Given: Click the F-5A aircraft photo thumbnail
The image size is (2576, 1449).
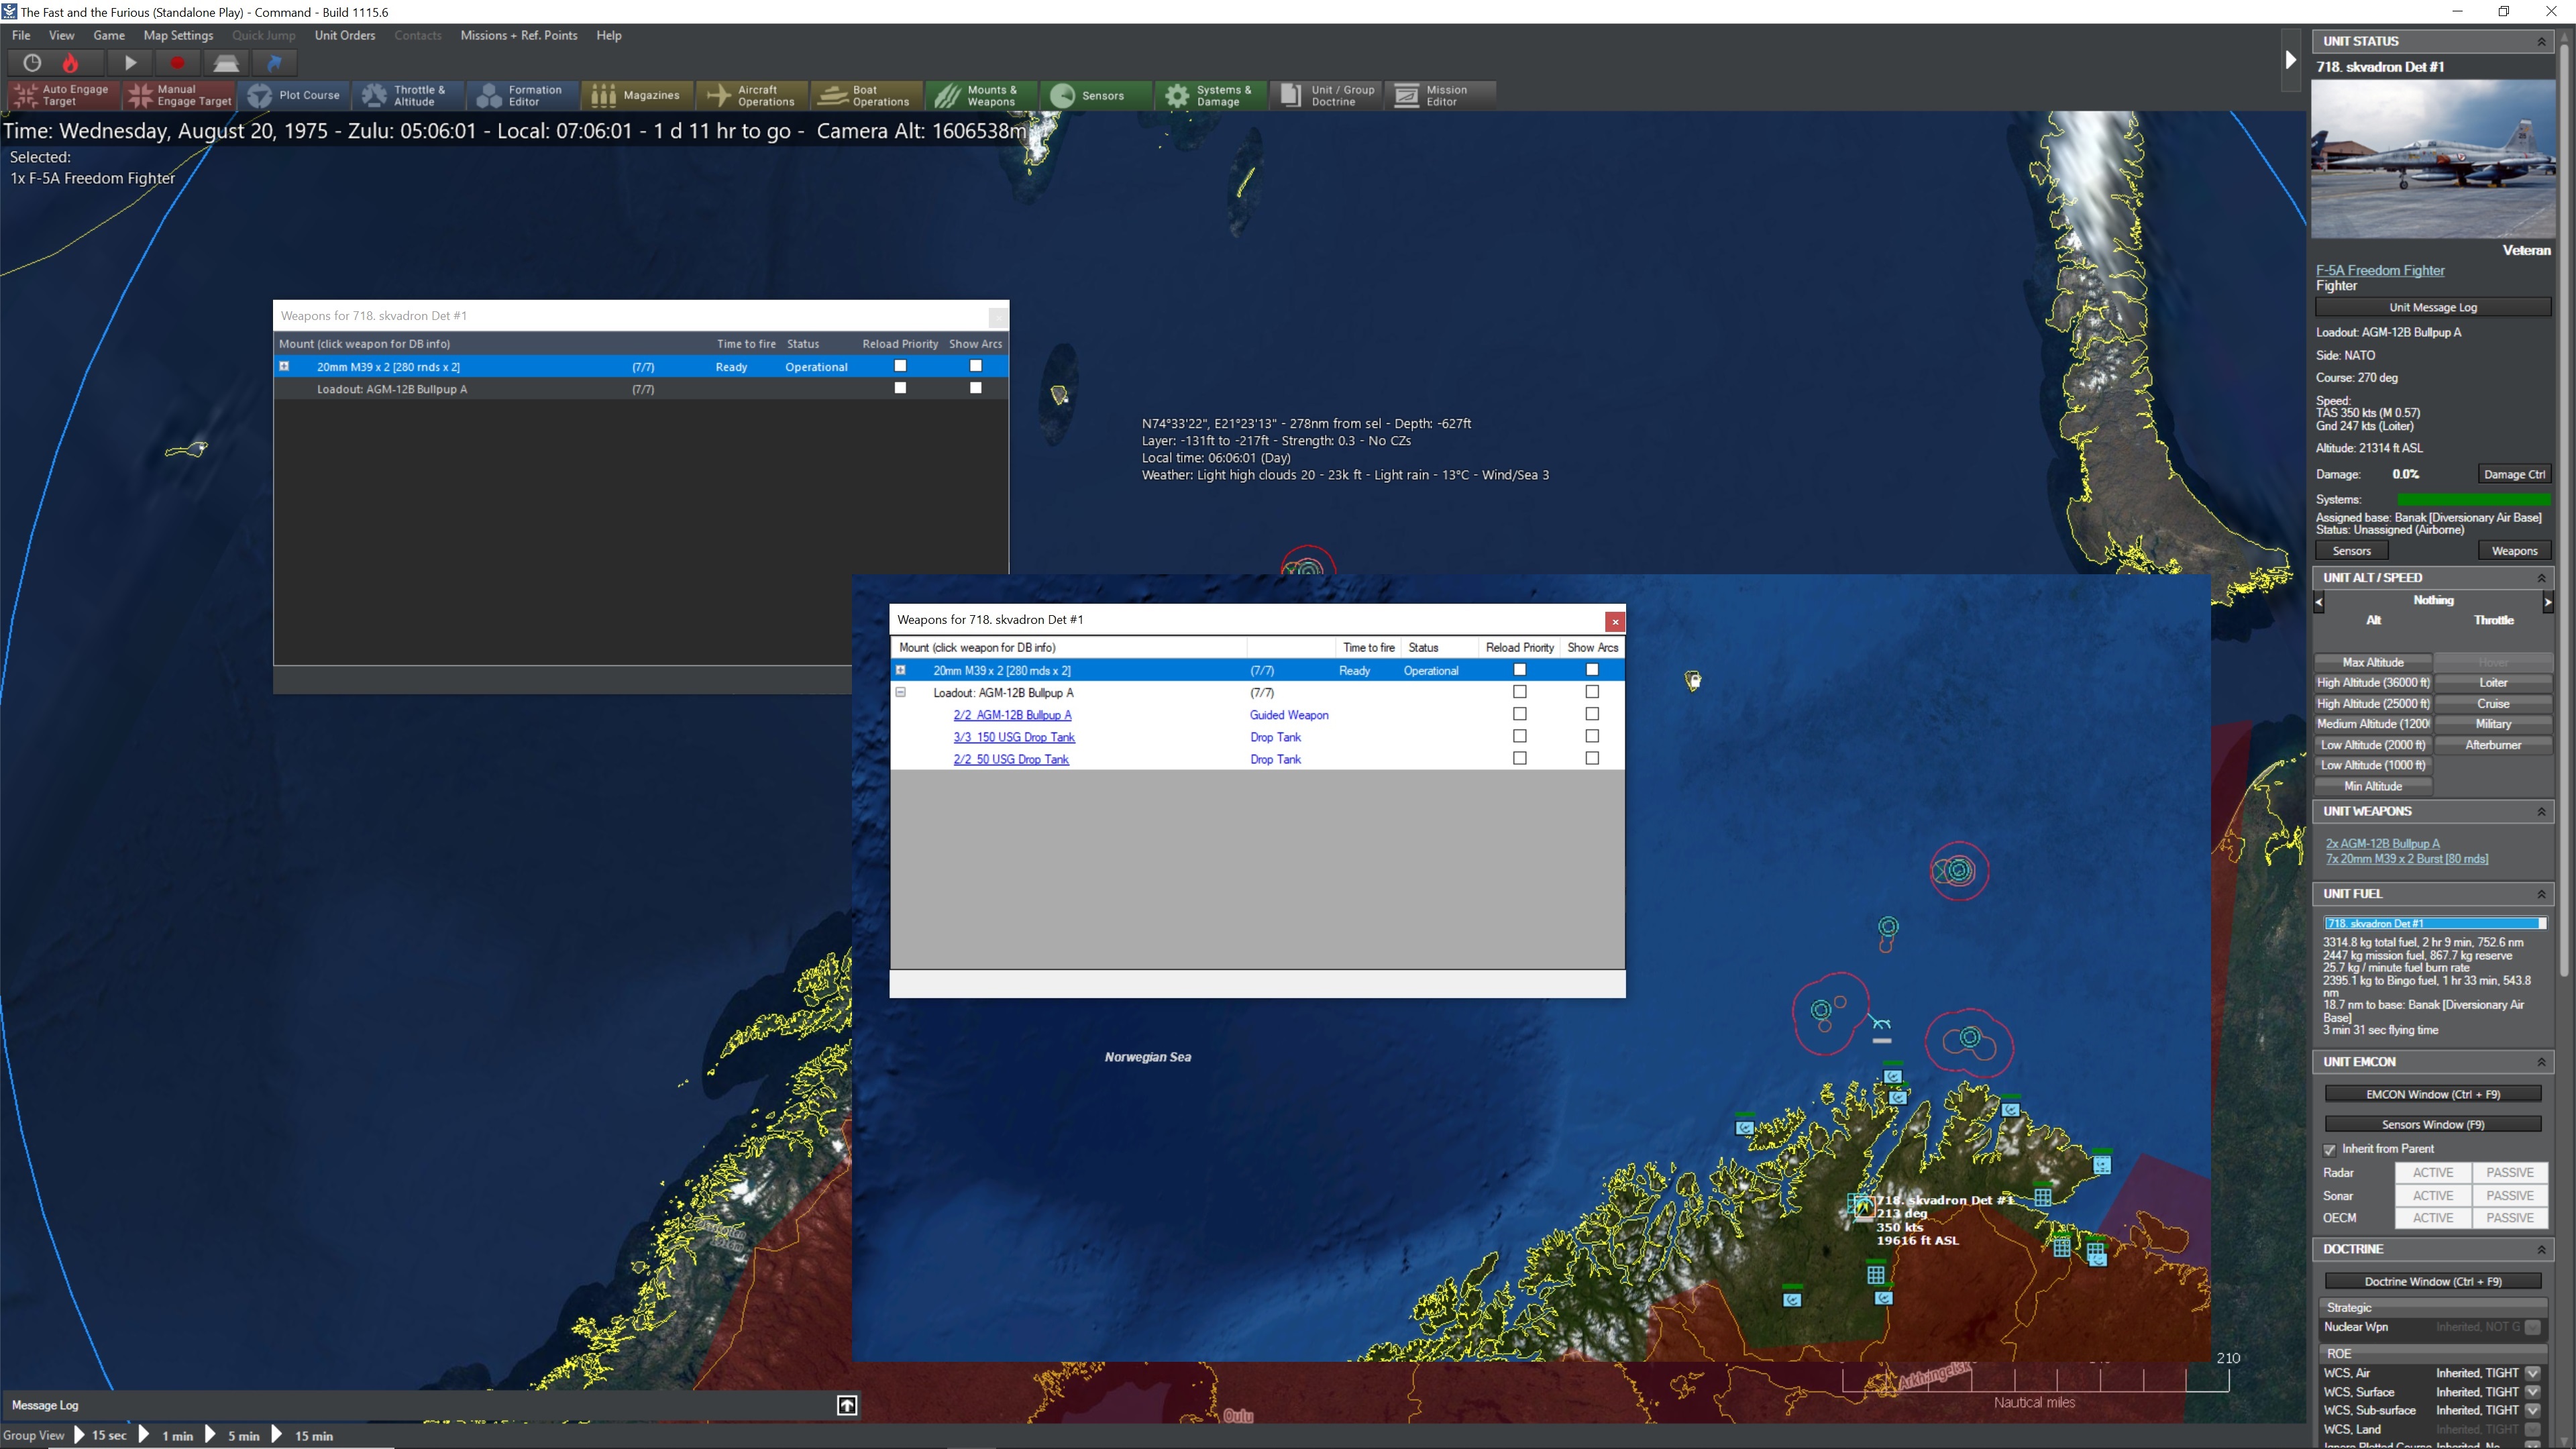Looking at the screenshot, I should [x=2433, y=158].
